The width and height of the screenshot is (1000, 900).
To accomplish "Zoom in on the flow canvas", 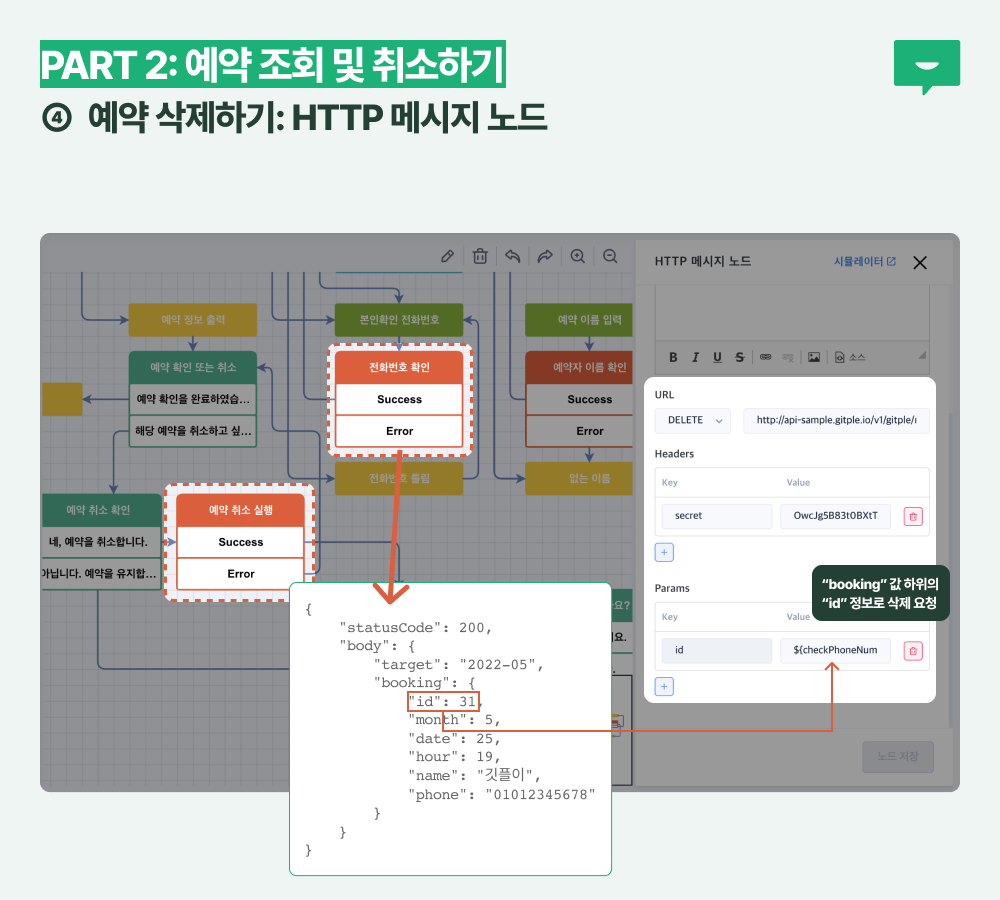I will [x=577, y=256].
